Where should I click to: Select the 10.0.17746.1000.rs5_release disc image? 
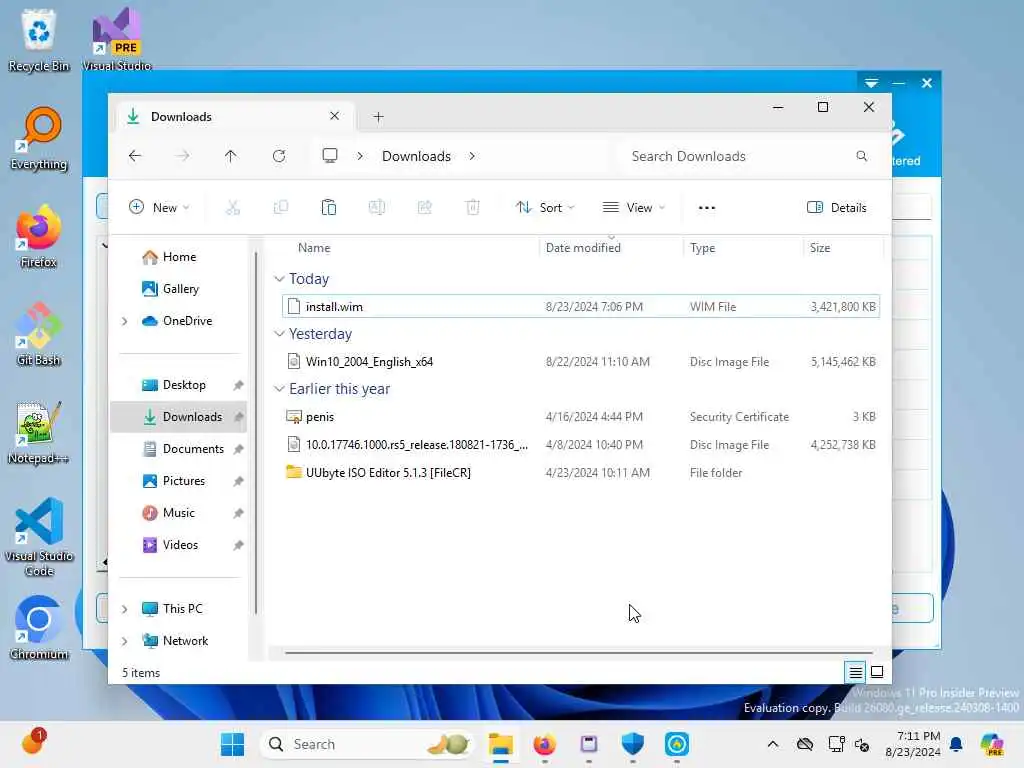pos(581,444)
